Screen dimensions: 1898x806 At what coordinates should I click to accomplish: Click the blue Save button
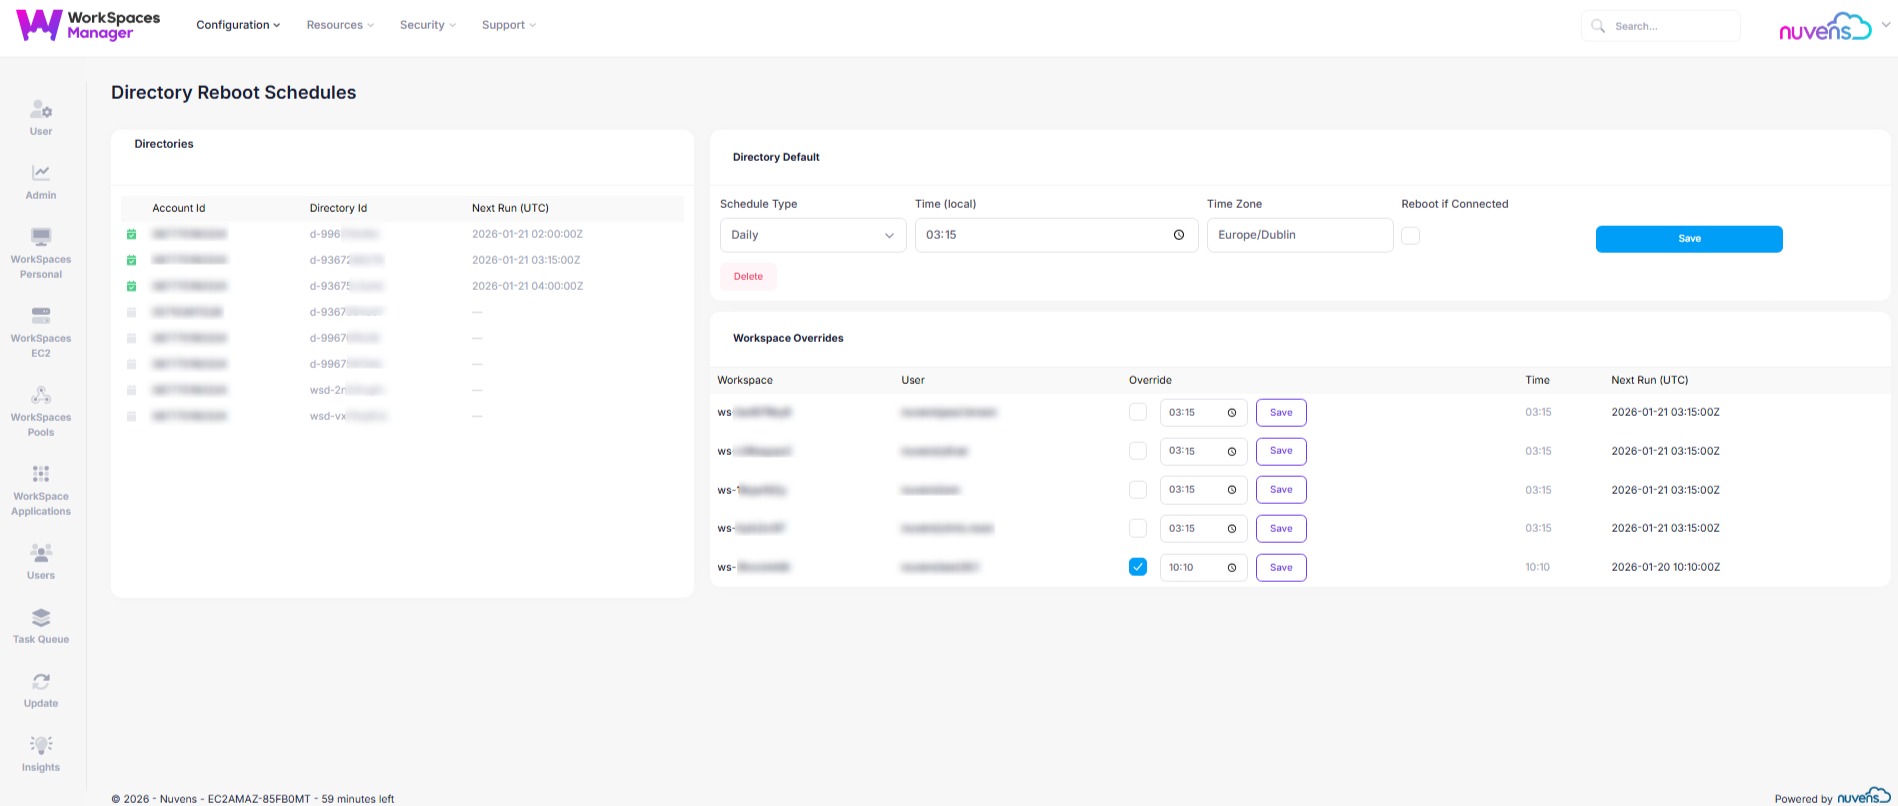(1688, 239)
